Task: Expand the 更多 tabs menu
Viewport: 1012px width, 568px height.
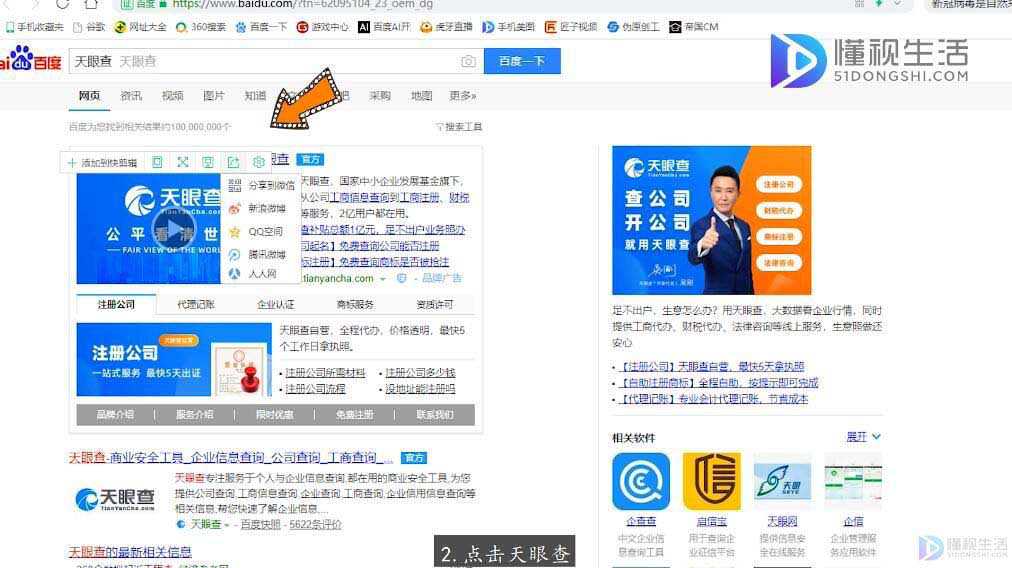Action: tap(463, 96)
